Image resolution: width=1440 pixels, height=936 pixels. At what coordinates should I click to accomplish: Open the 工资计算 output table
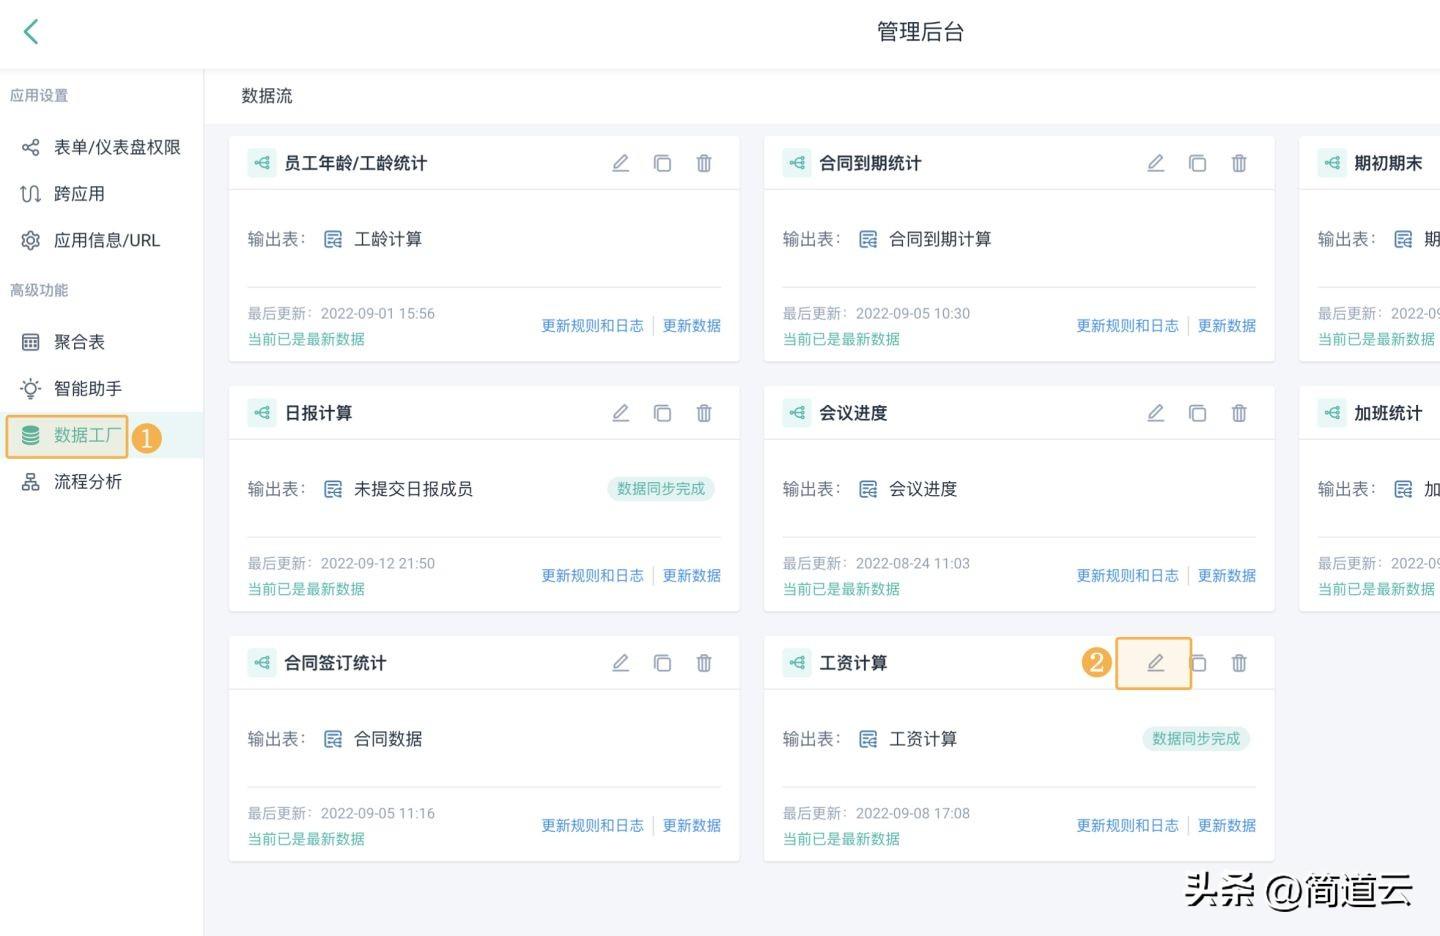pos(908,739)
